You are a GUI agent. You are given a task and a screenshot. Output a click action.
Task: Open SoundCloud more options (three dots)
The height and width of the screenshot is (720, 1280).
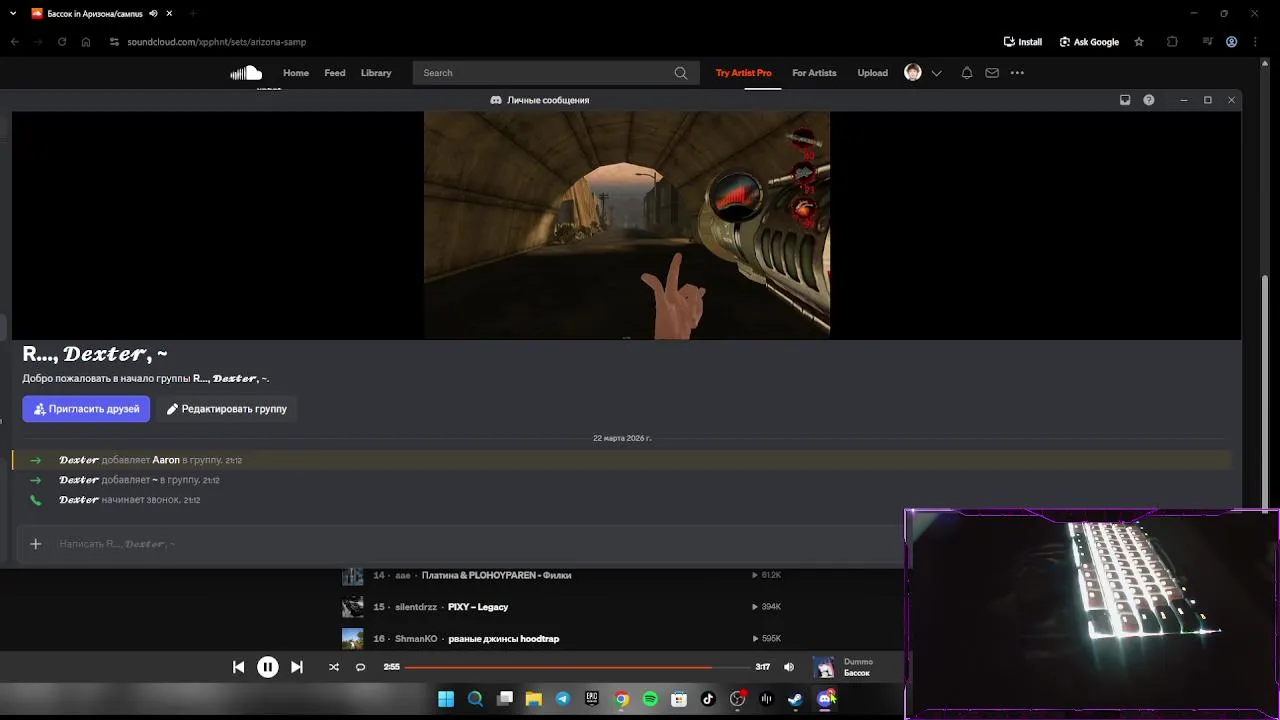pos(1017,73)
